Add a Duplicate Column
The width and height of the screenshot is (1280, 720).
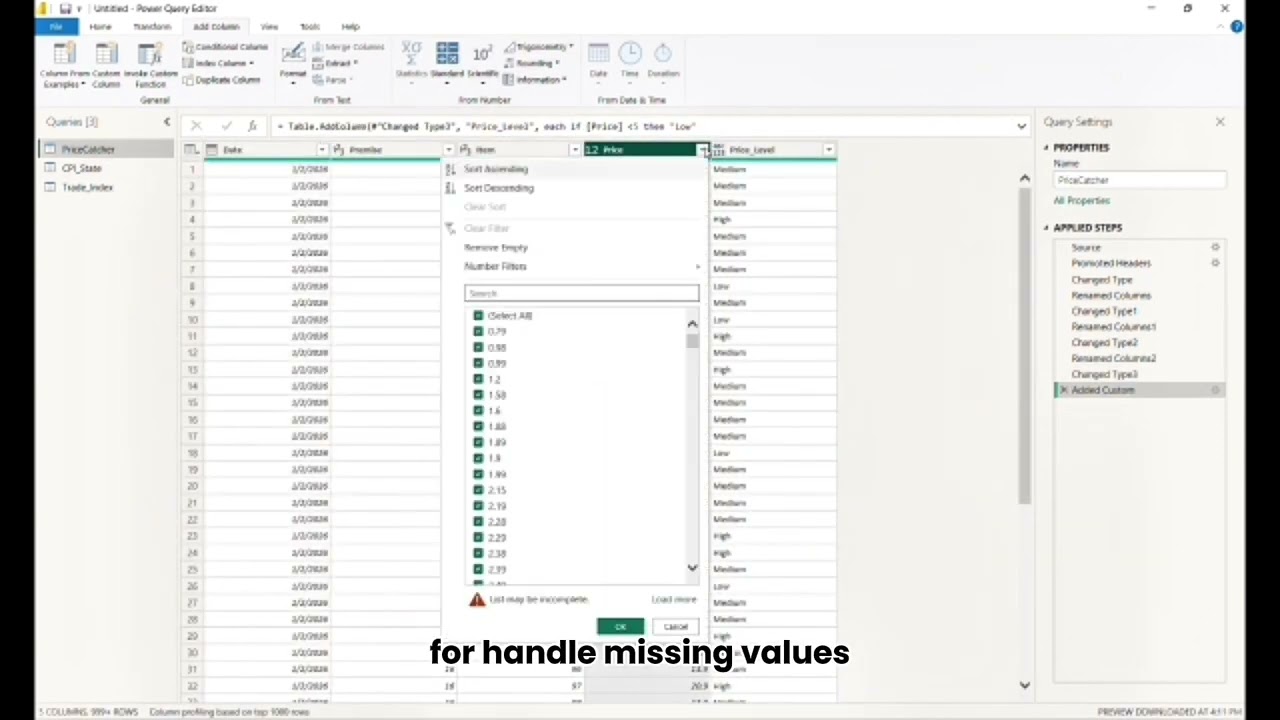pos(221,80)
